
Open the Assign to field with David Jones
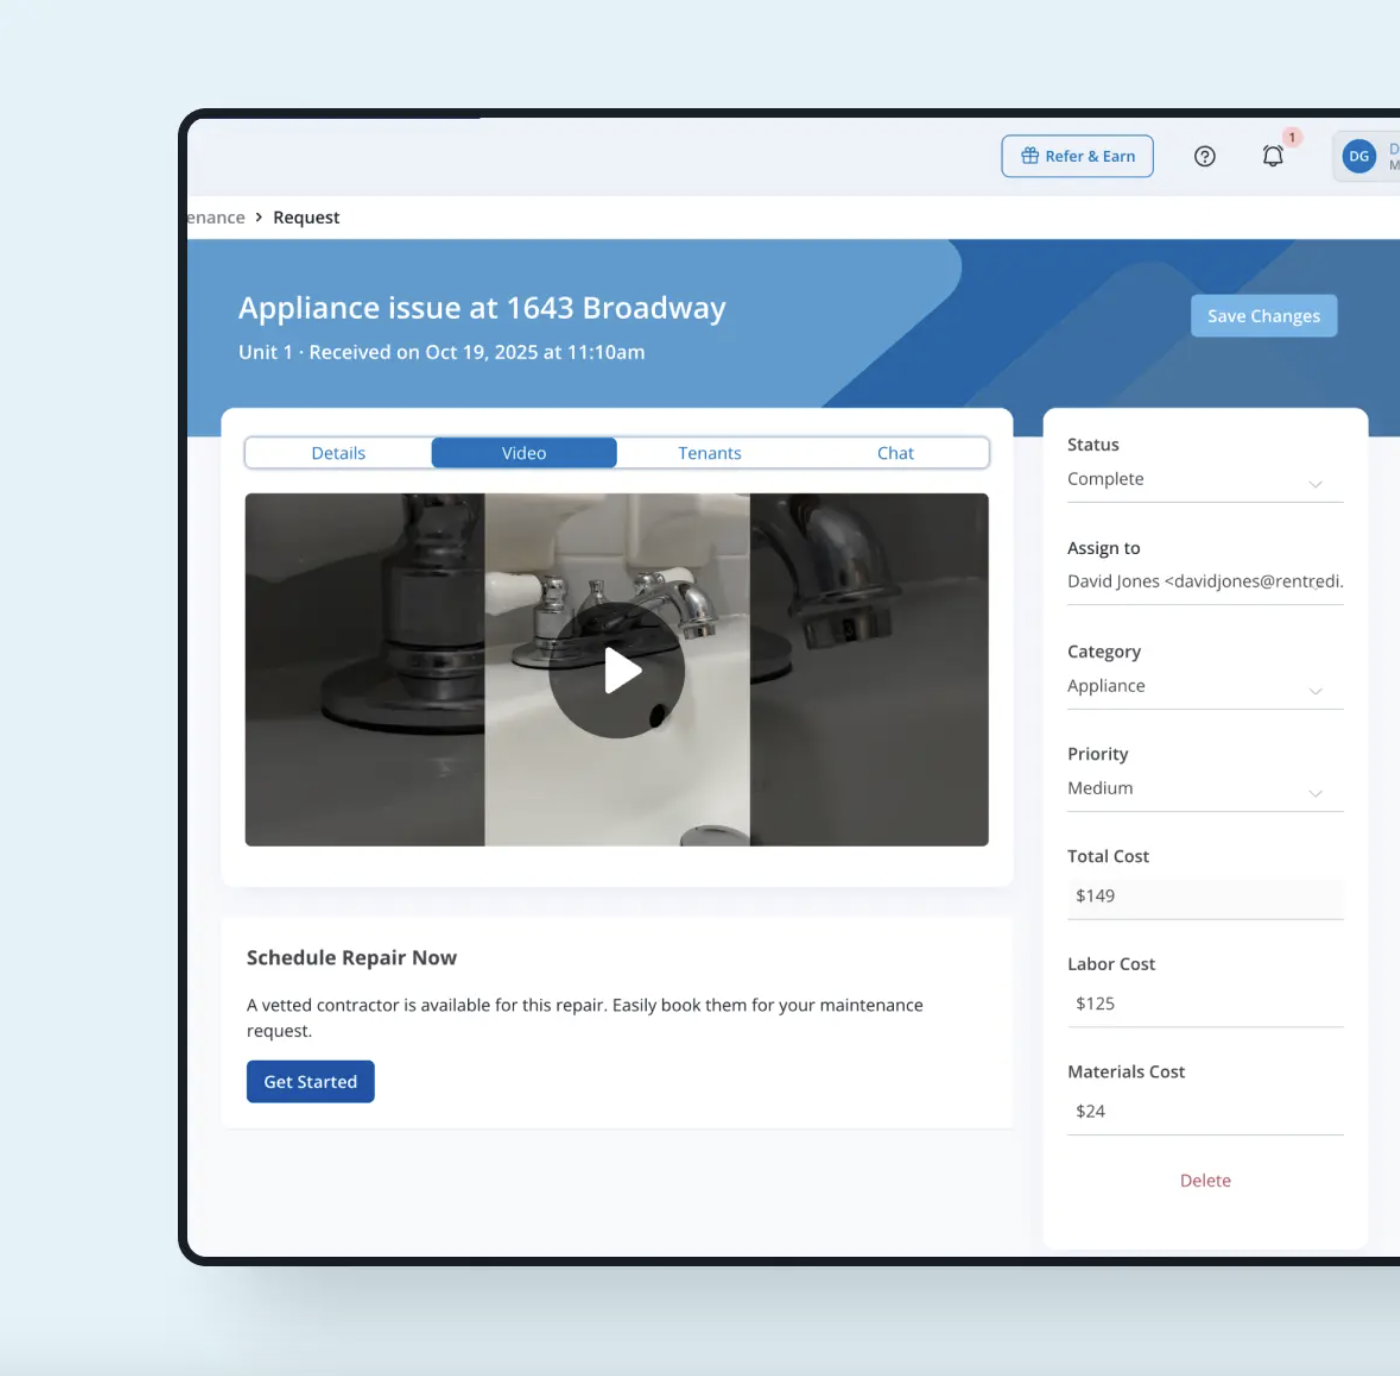click(1205, 582)
